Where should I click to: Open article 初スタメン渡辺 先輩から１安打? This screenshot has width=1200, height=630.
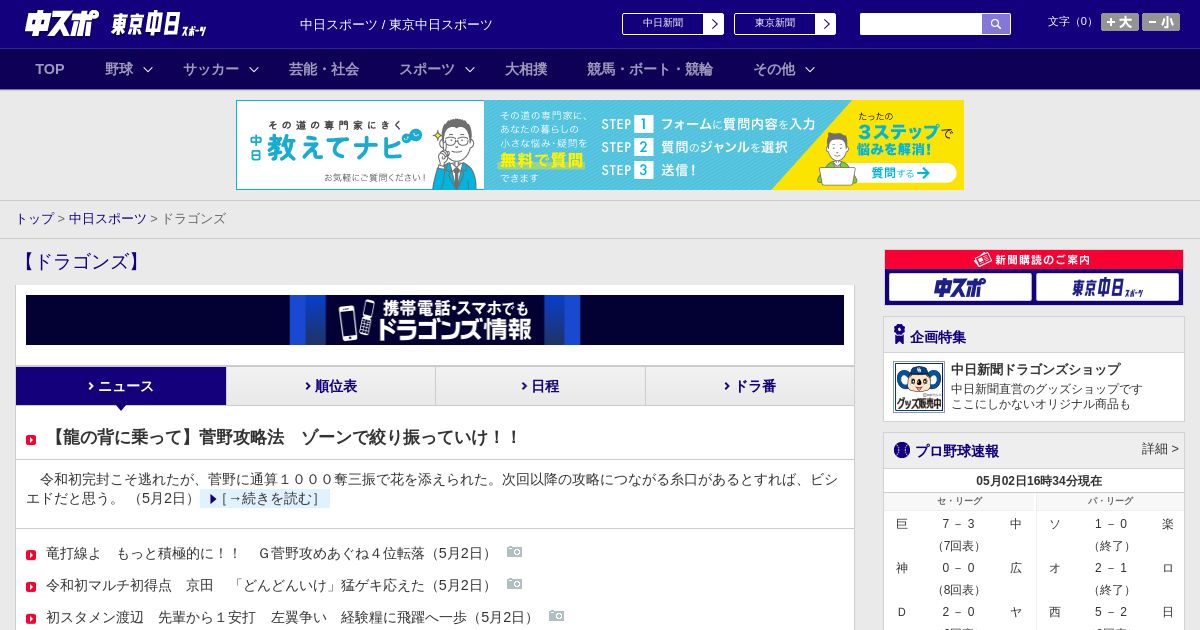point(292,617)
